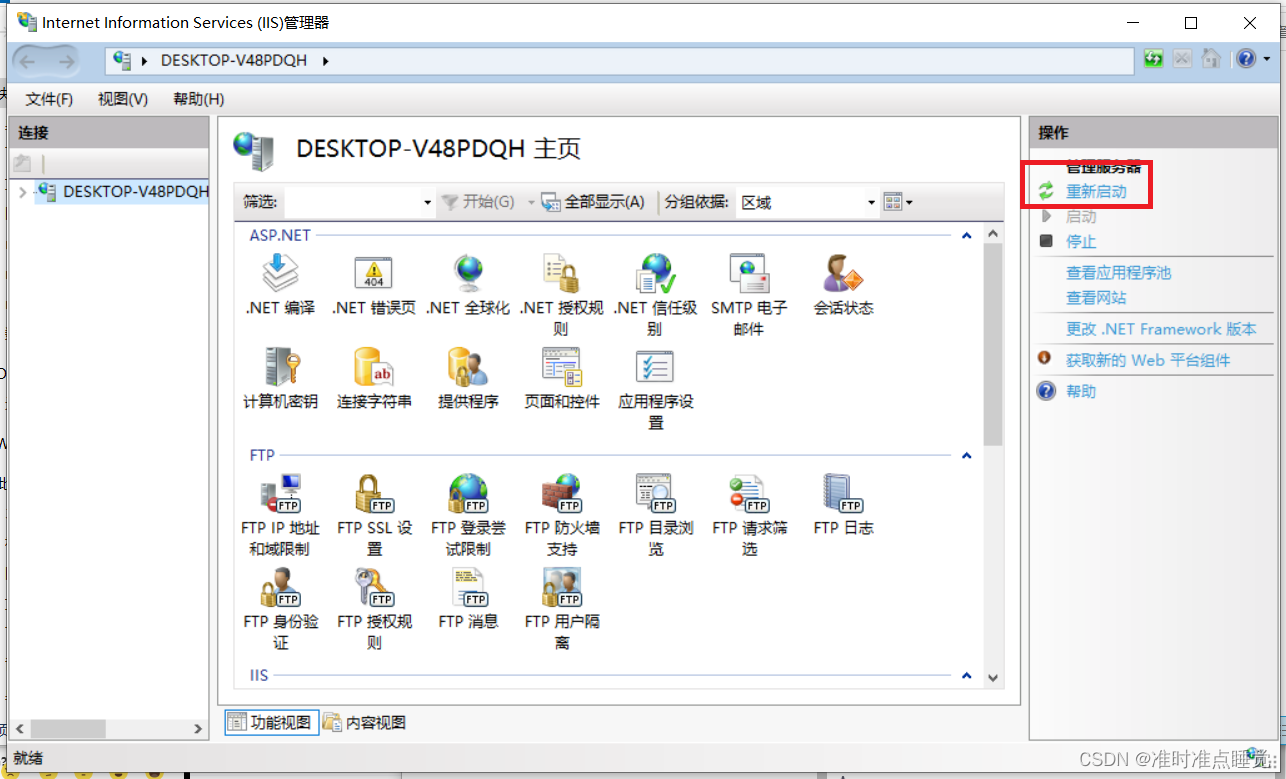Open the 提供程序 feature
The width and height of the screenshot is (1286, 779).
click(x=468, y=378)
